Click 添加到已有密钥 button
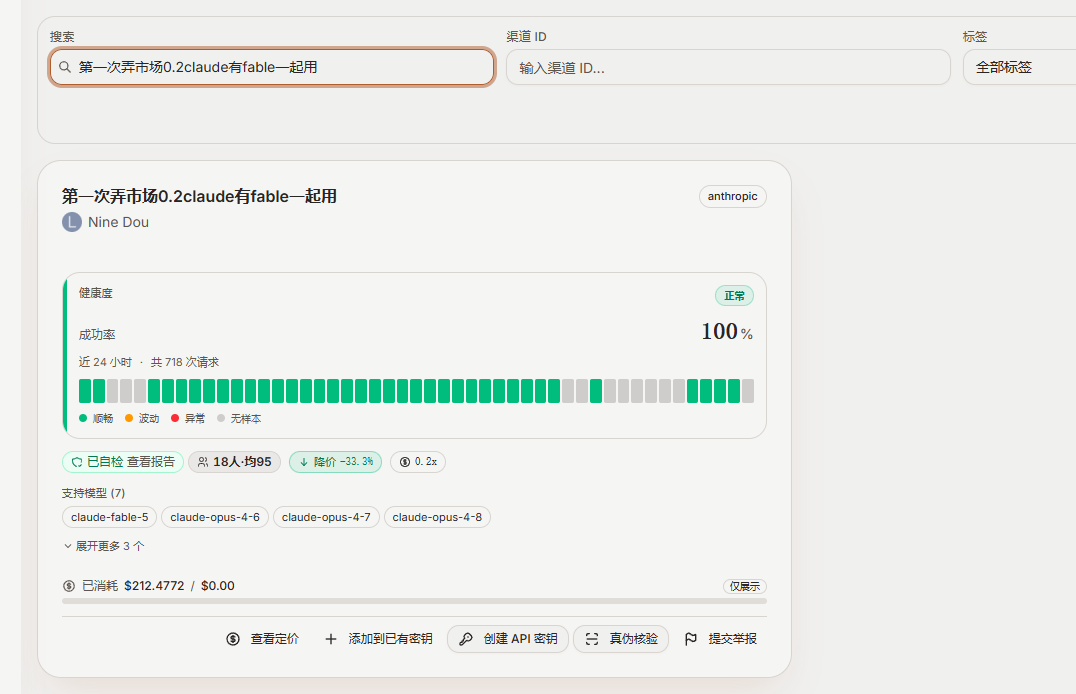Screen dimensions: 1076x694 378,639
